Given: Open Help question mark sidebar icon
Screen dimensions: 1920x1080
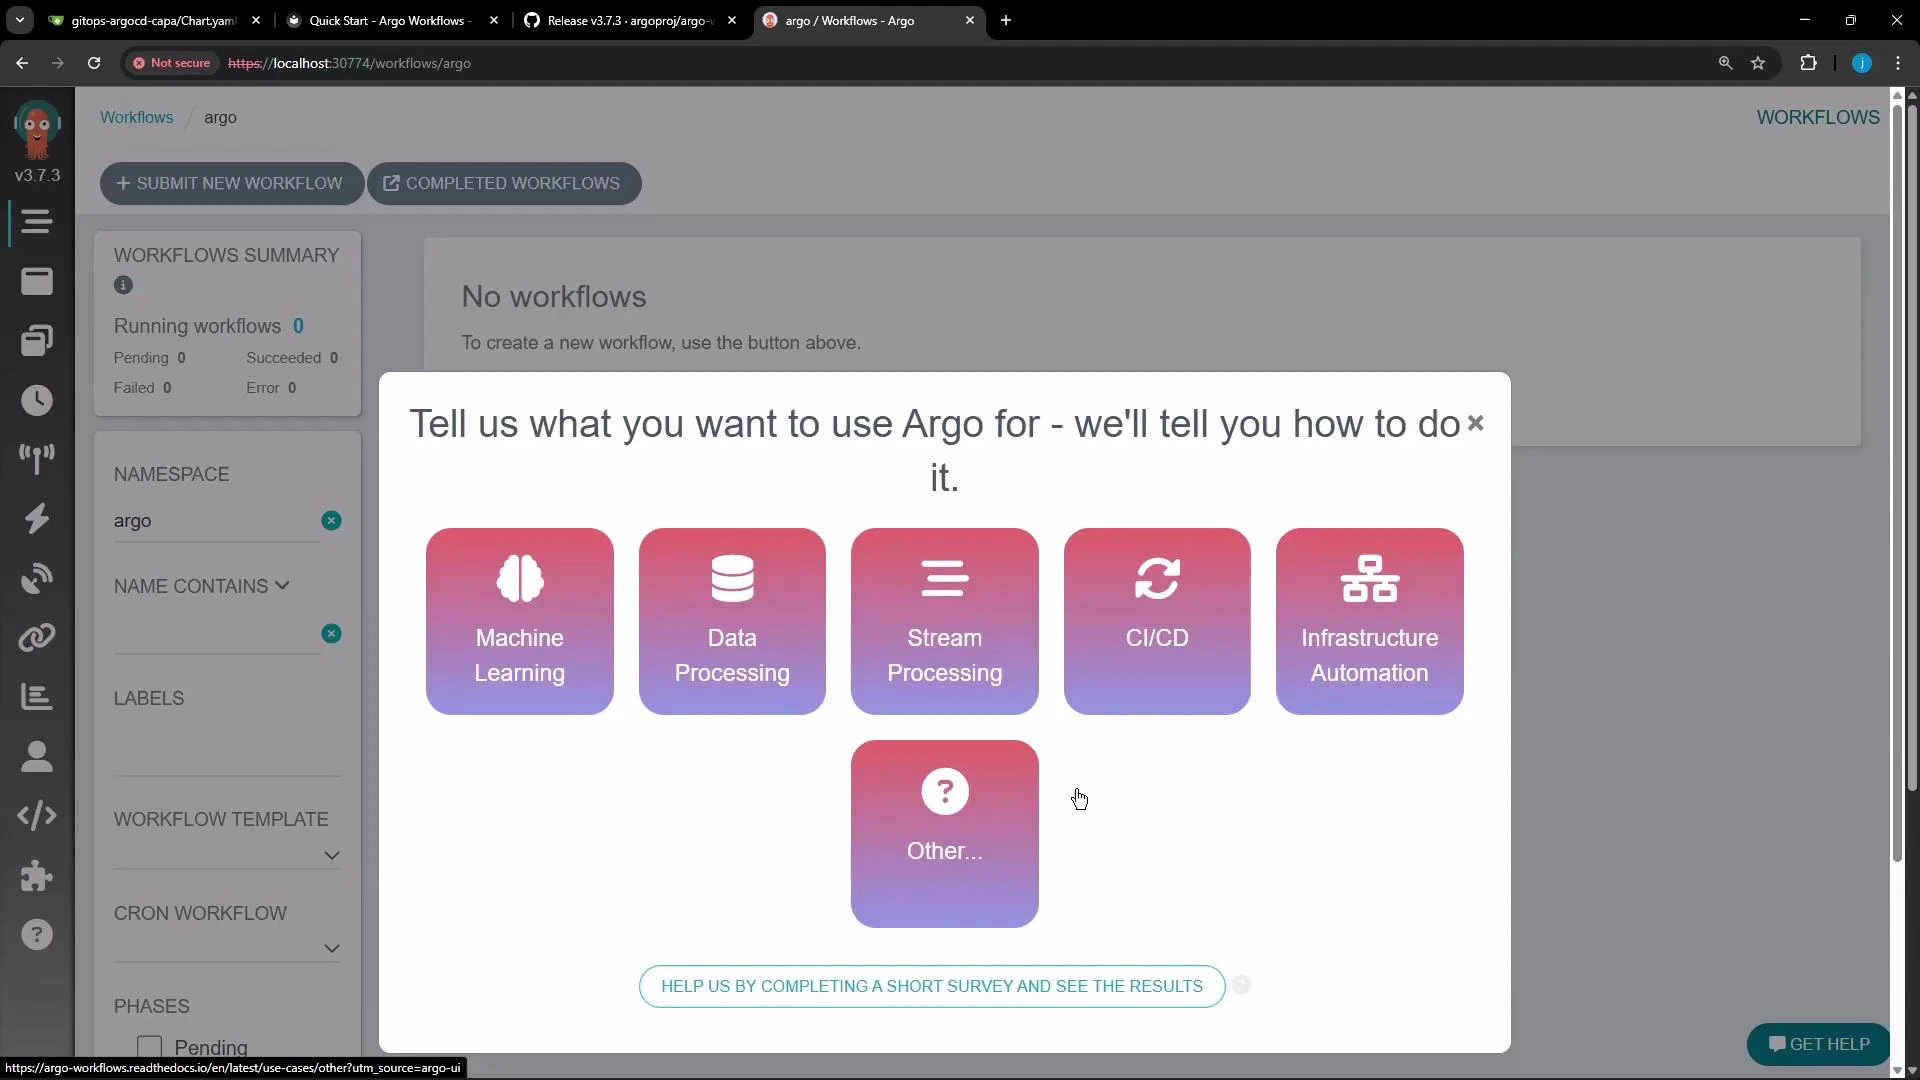Looking at the screenshot, I should [x=37, y=935].
